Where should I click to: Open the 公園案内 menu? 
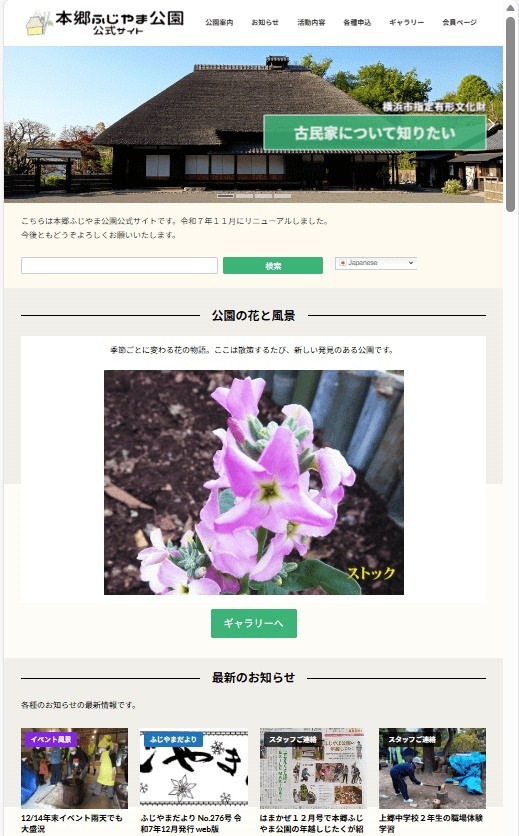point(219,22)
